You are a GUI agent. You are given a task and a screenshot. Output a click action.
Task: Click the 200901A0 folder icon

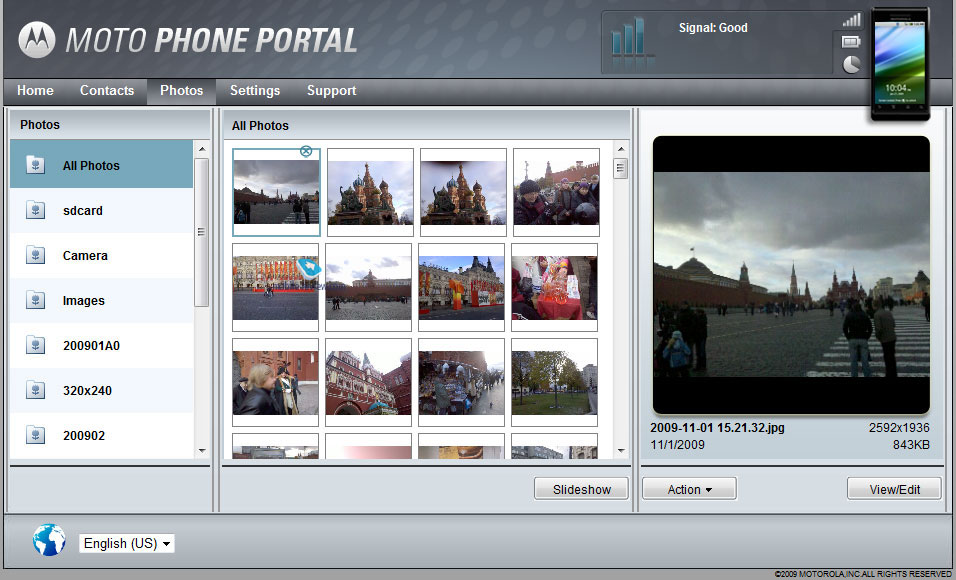tap(35, 345)
